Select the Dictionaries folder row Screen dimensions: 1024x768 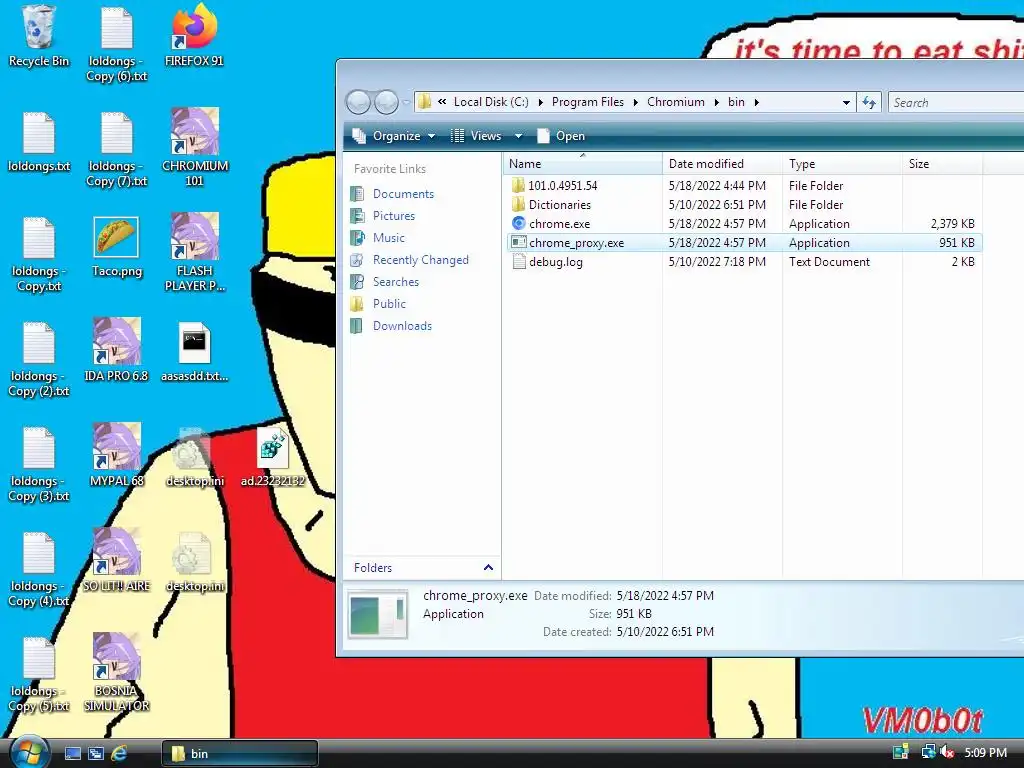pos(743,204)
